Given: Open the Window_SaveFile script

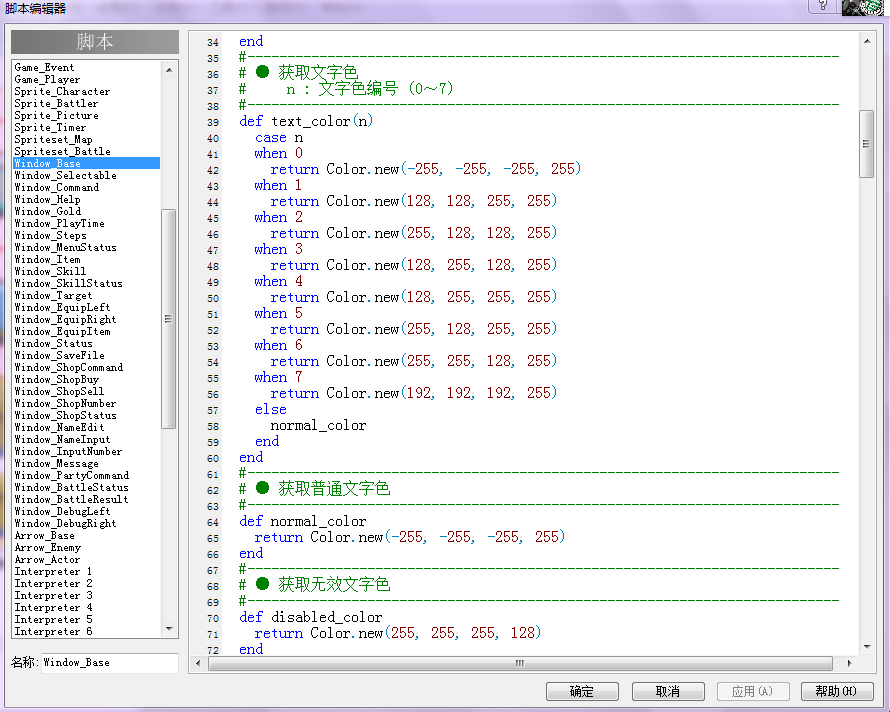Looking at the screenshot, I should point(87,355).
